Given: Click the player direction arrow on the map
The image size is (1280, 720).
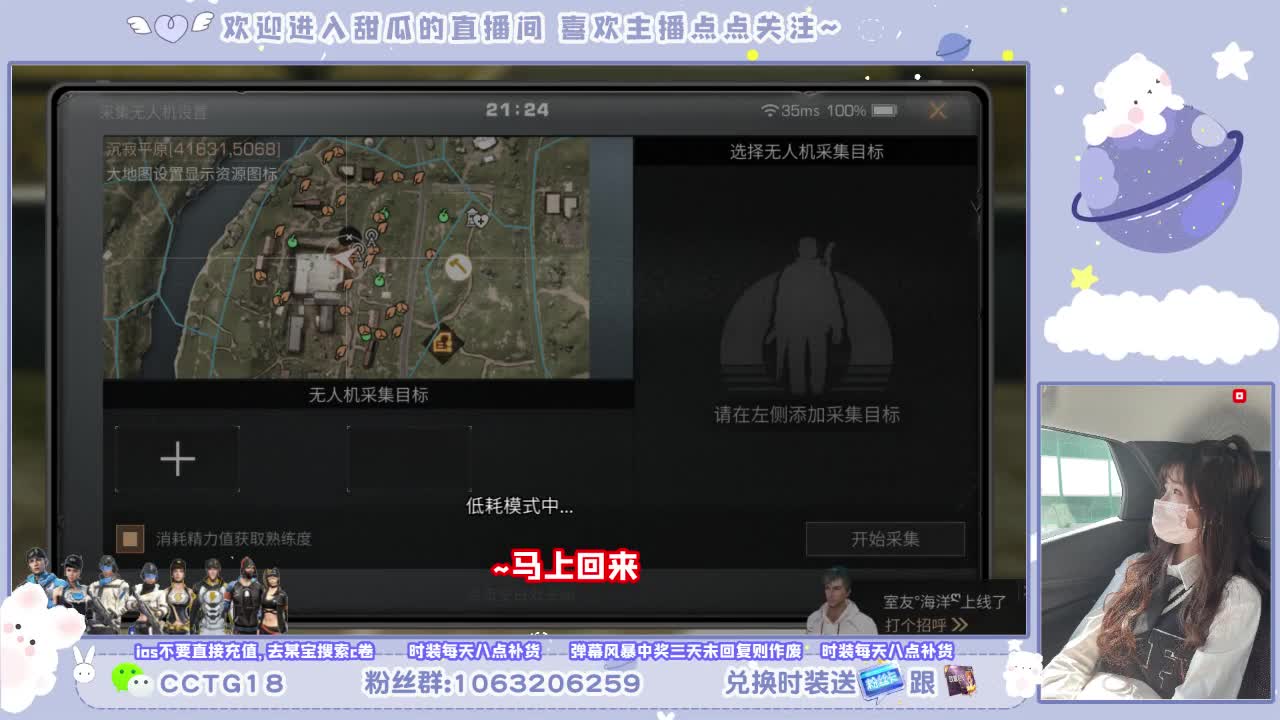Looking at the screenshot, I should coord(347,258).
